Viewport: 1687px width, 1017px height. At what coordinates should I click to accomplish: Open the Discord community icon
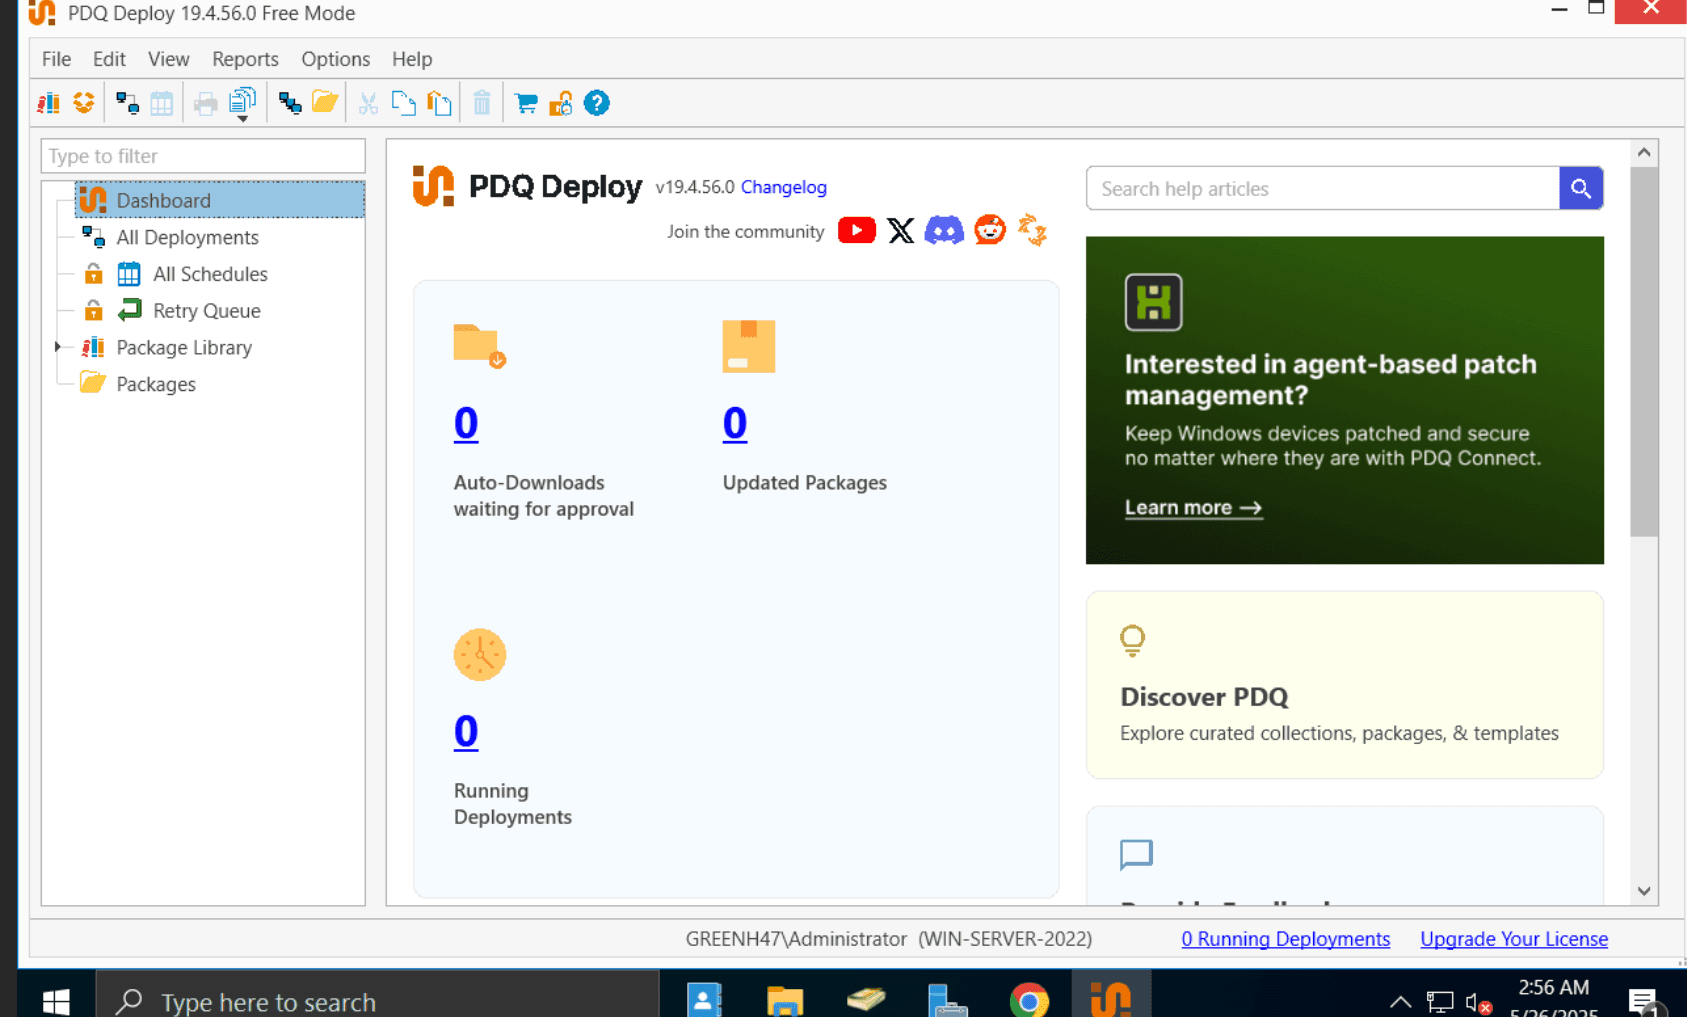944,231
